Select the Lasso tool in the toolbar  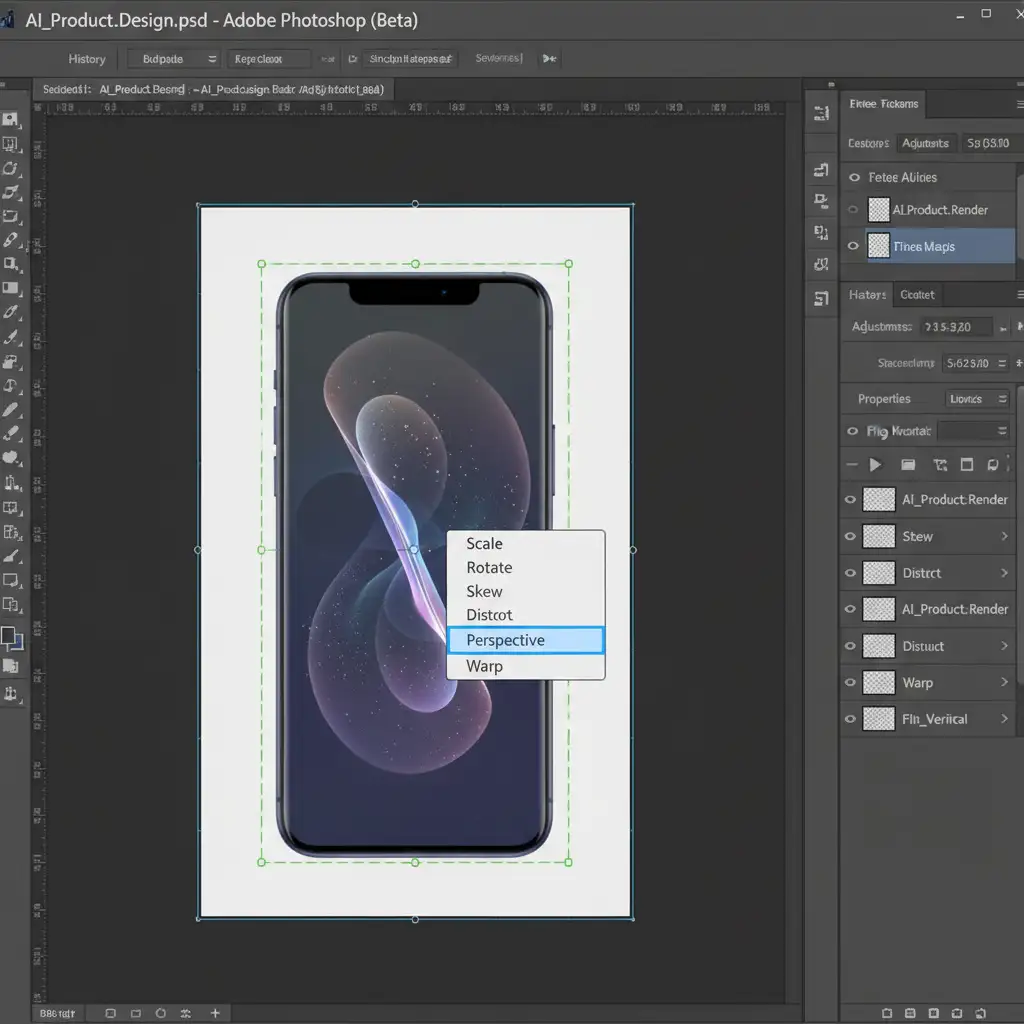(11, 168)
